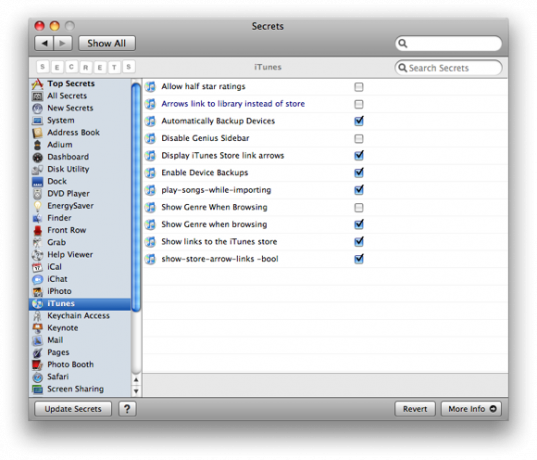Enable Allow half star ratings checkbox
Viewport: 537px width, 460px height.
point(359,87)
